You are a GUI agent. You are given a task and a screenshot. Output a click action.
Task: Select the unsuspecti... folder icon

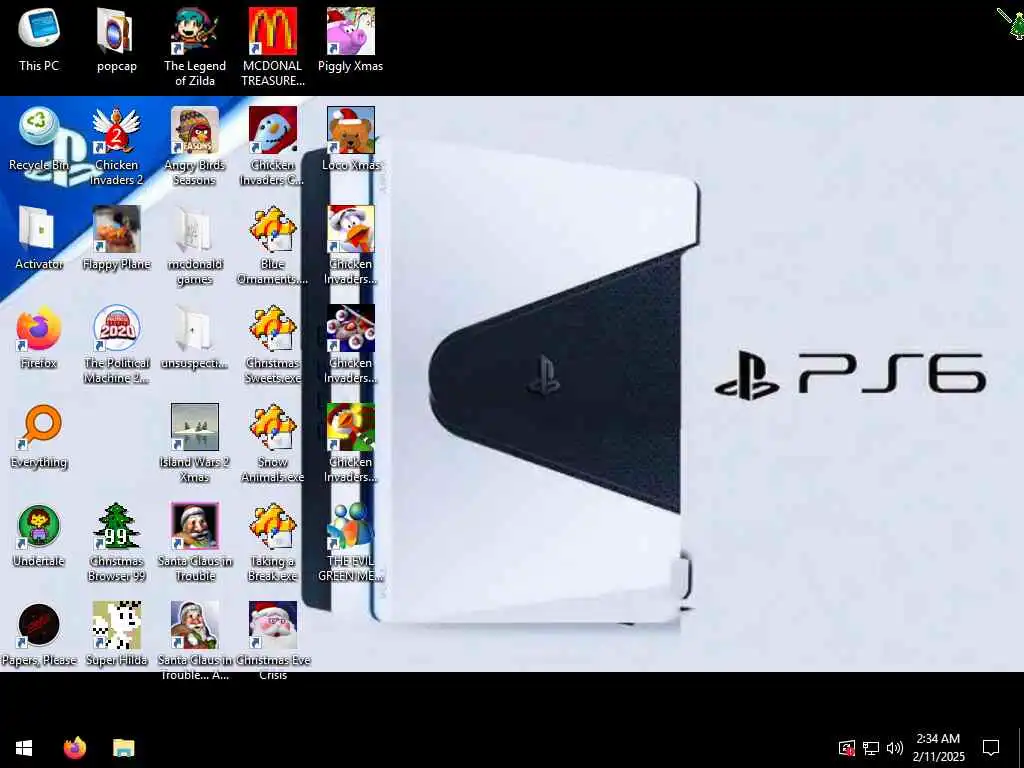click(x=195, y=328)
